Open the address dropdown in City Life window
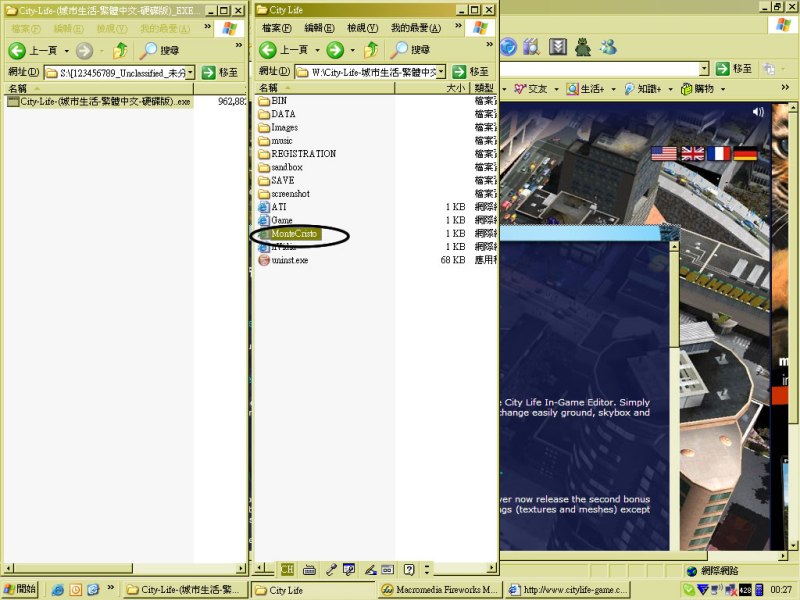 point(441,71)
